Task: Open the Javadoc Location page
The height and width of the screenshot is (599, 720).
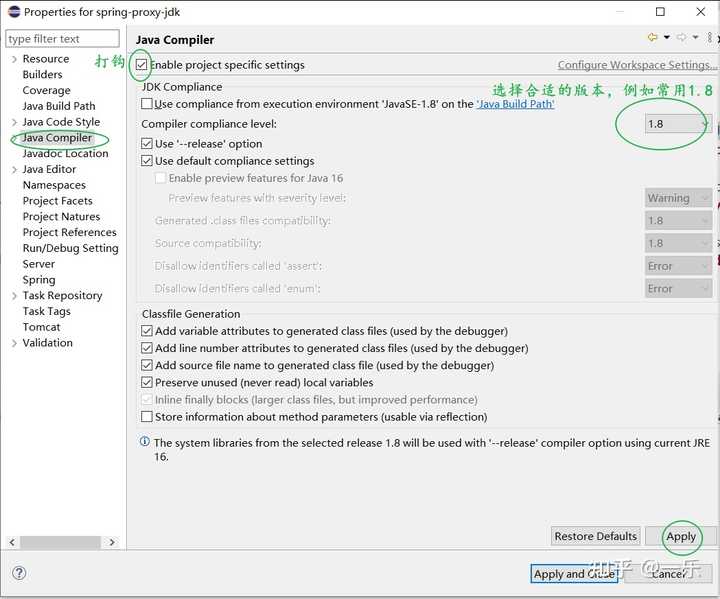Action: click(x=65, y=153)
